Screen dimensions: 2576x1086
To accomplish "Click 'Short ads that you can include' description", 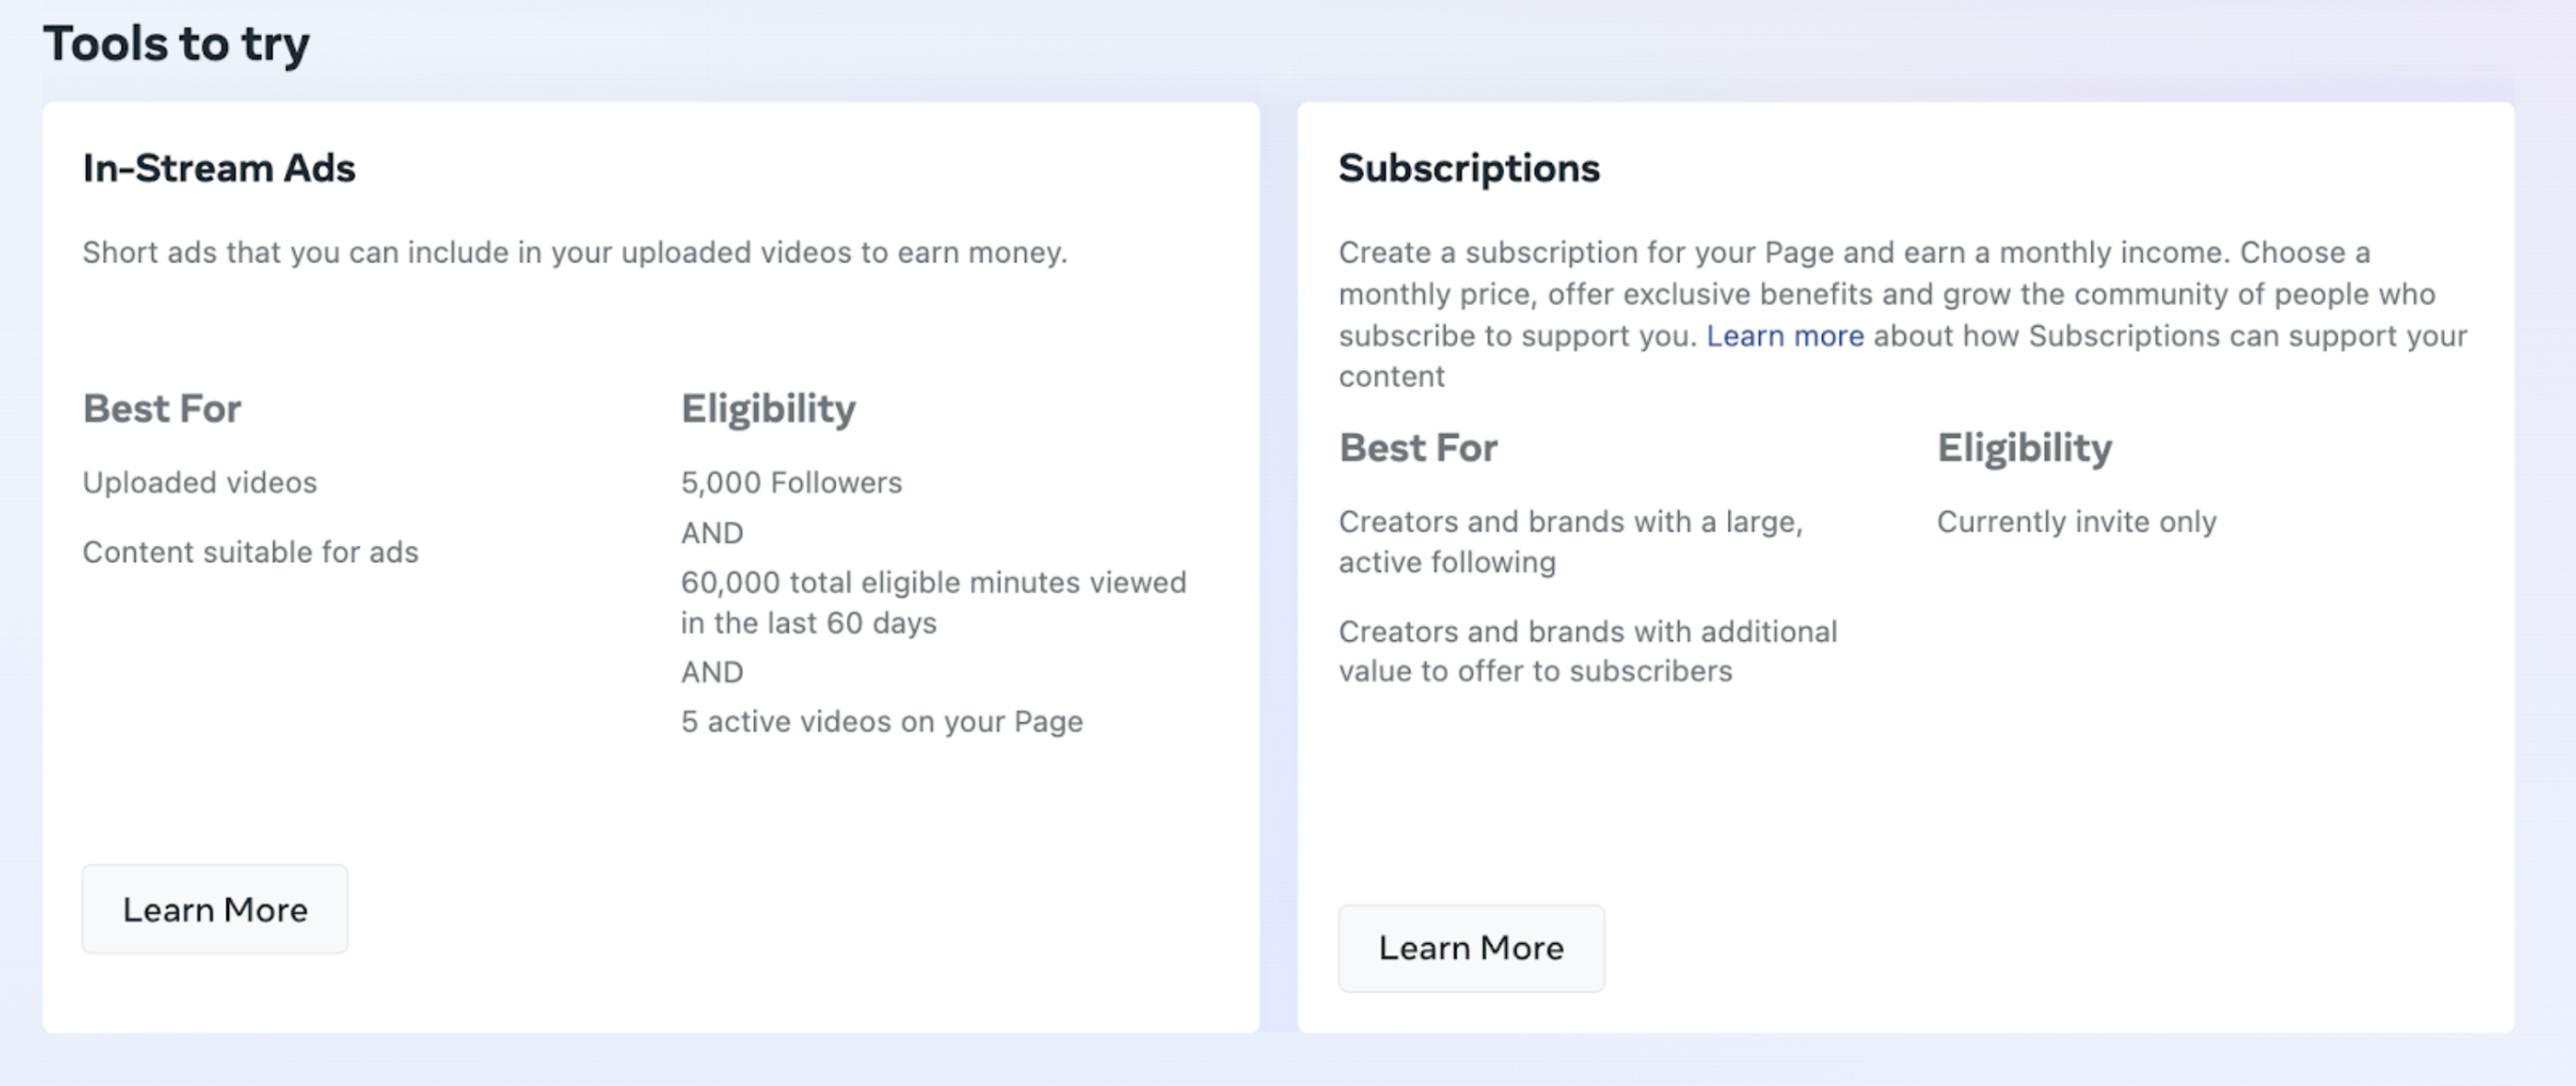I will click(x=575, y=252).
